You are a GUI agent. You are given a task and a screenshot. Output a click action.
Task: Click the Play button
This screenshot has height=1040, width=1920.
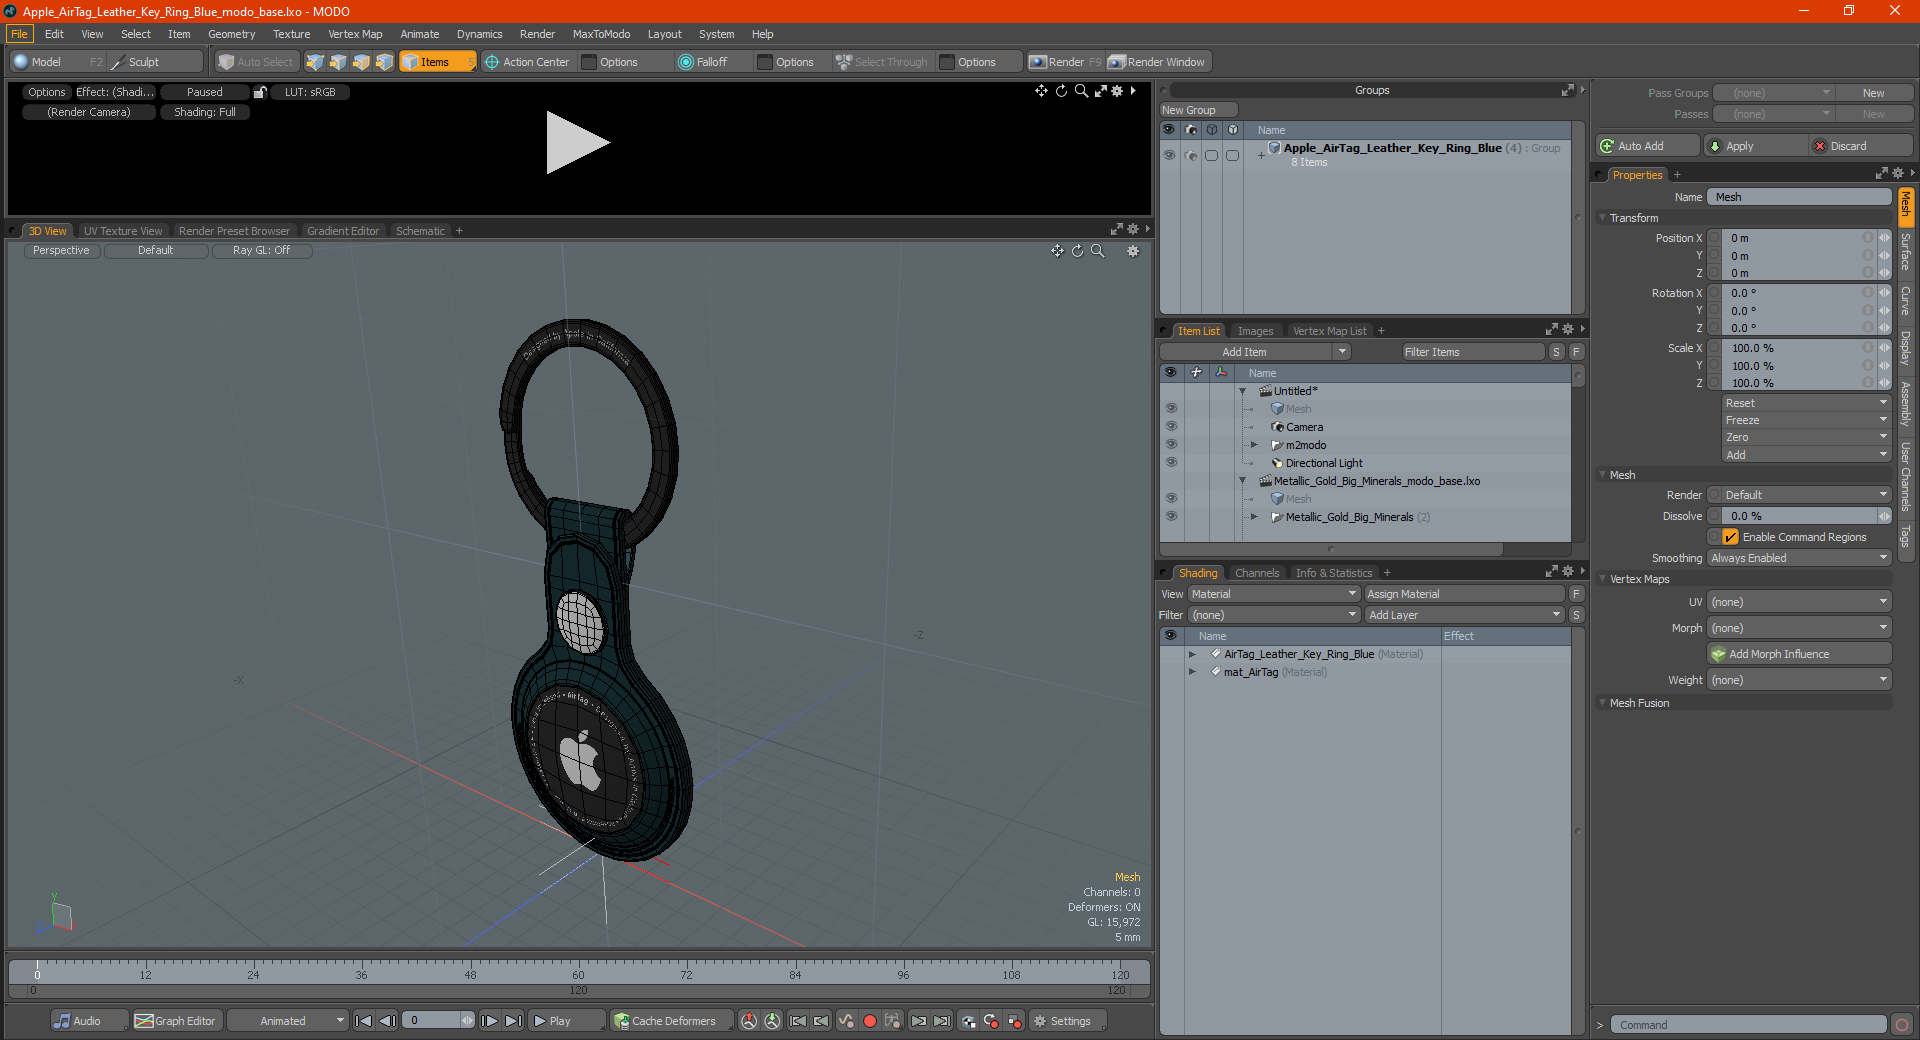(x=566, y=1021)
